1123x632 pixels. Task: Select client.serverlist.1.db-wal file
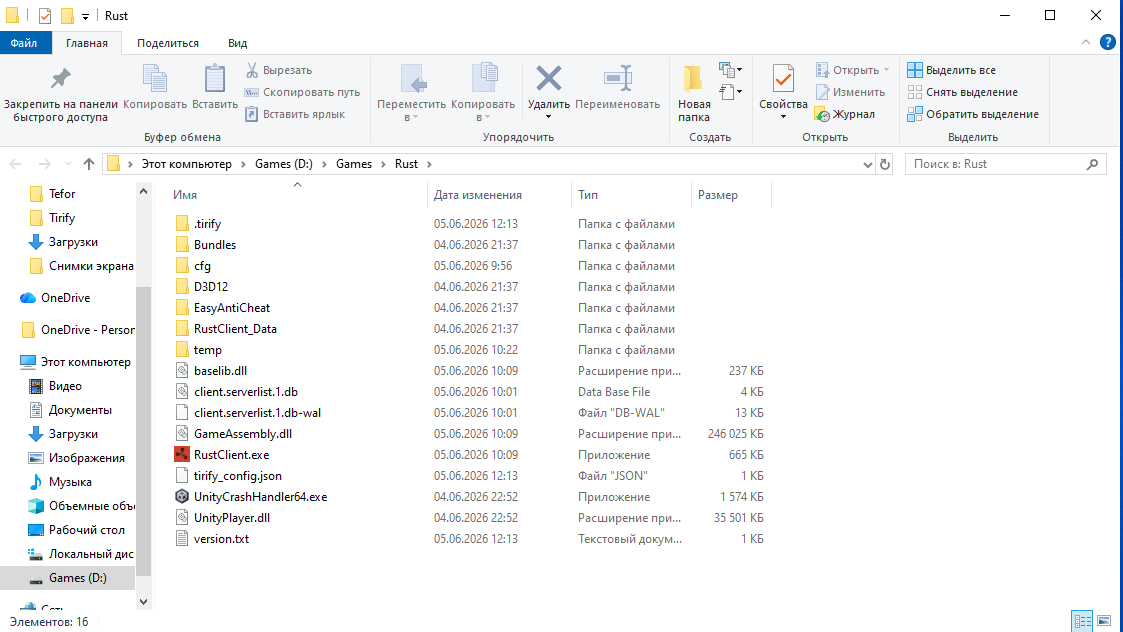(x=257, y=413)
